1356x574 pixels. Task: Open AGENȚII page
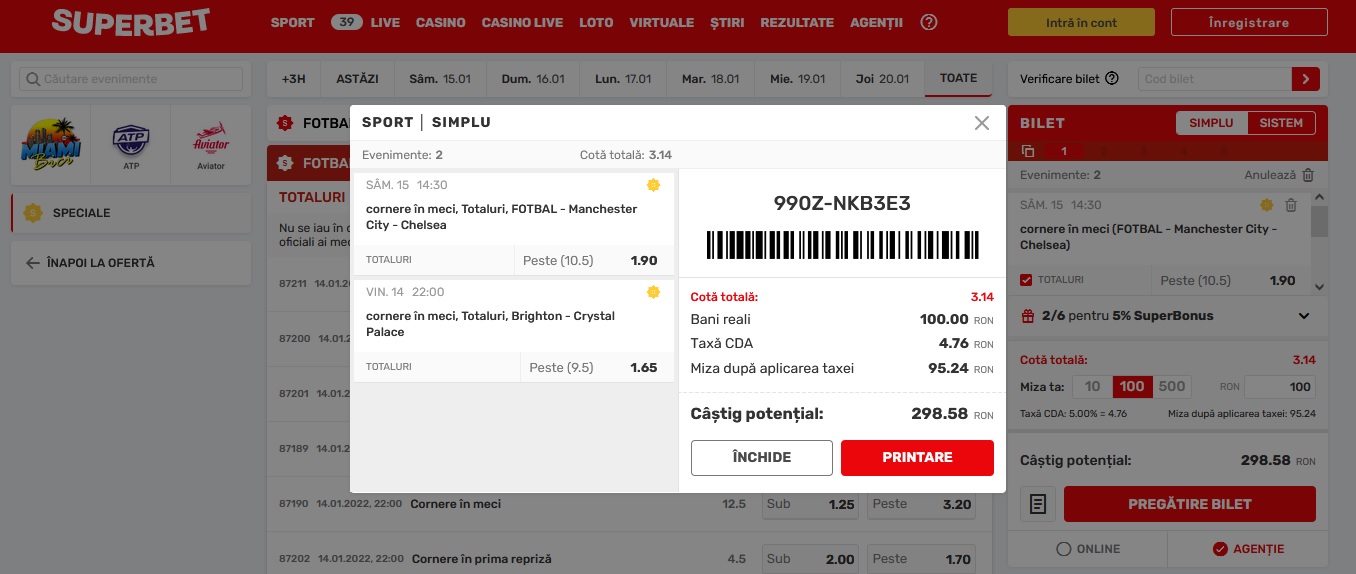(x=876, y=22)
